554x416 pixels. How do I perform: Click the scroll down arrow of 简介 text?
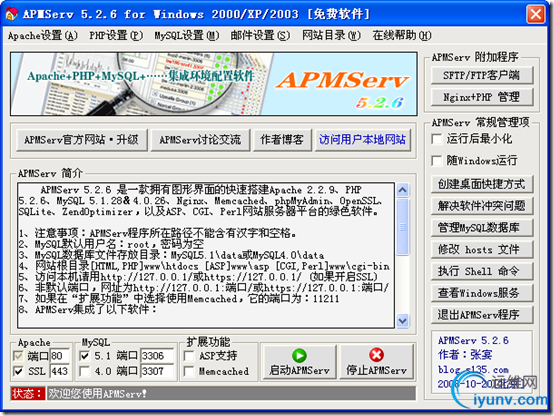click(402, 321)
